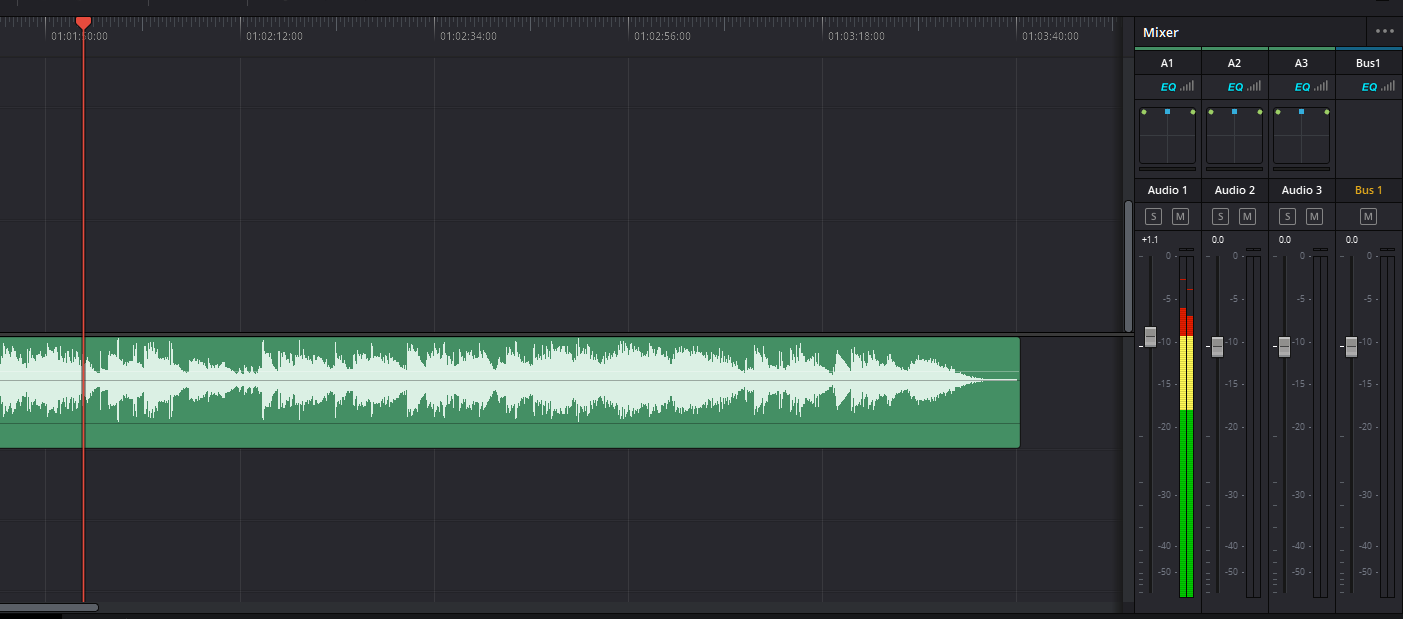Viewport: 1403px width, 619px height.
Task: Select the Bus1 channel header
Action: coord(1368,63)
